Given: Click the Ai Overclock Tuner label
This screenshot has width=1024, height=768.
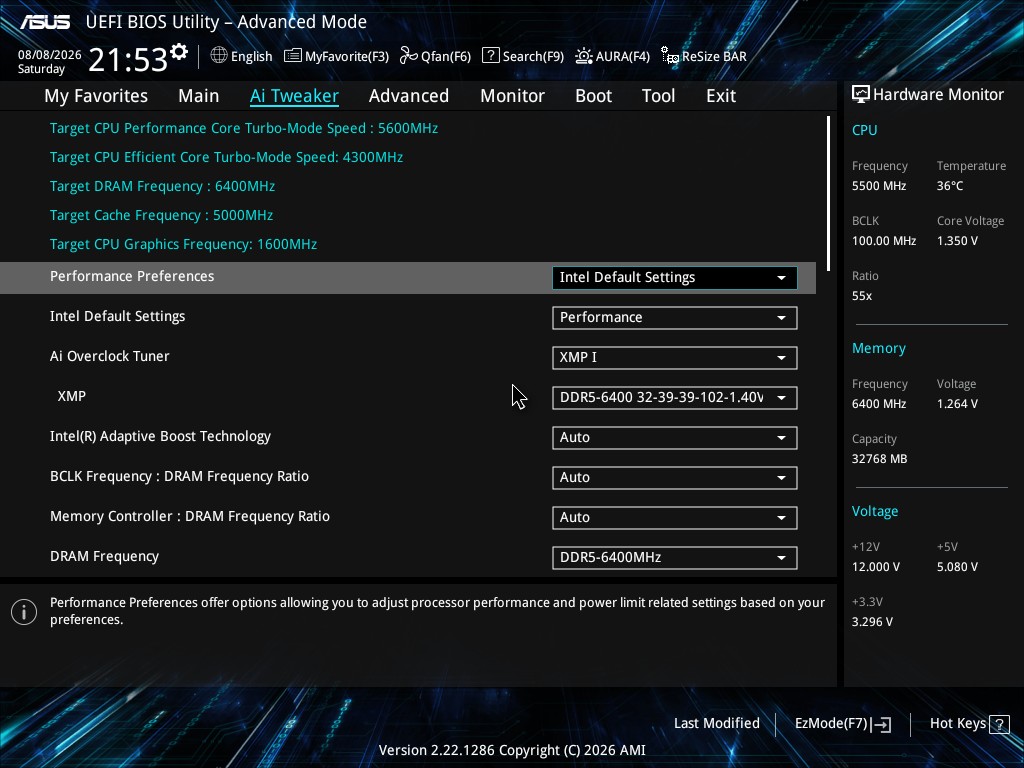Looking at the screenshot, I should click(x=110, y=356).
